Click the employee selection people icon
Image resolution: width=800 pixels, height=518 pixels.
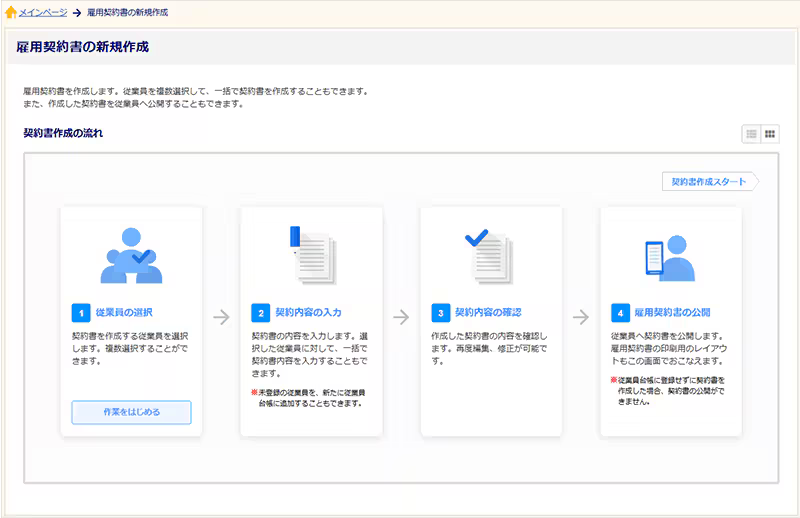point(131,256)
